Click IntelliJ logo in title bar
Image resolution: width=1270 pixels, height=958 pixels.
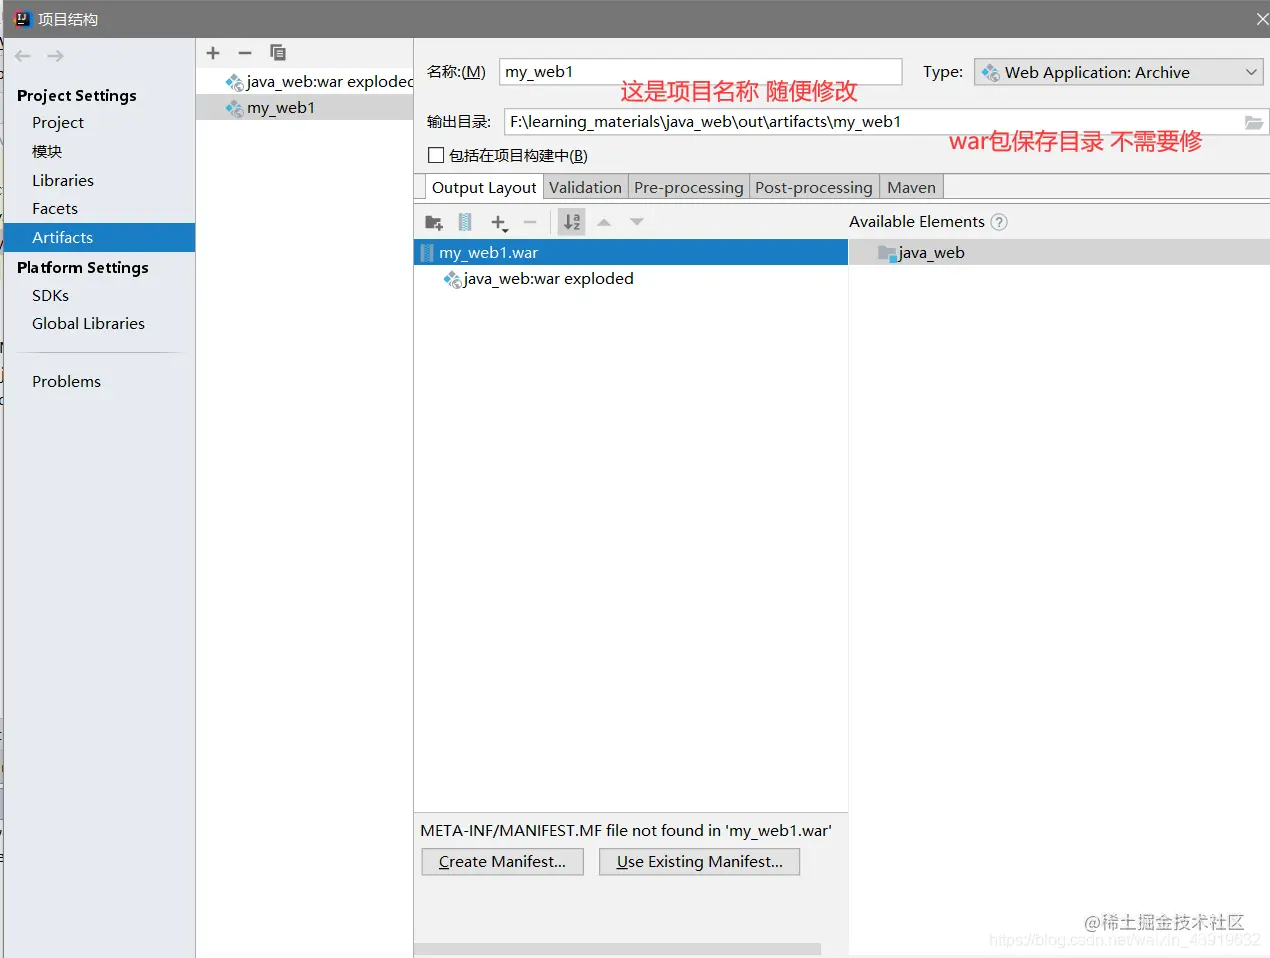(22, 19)
